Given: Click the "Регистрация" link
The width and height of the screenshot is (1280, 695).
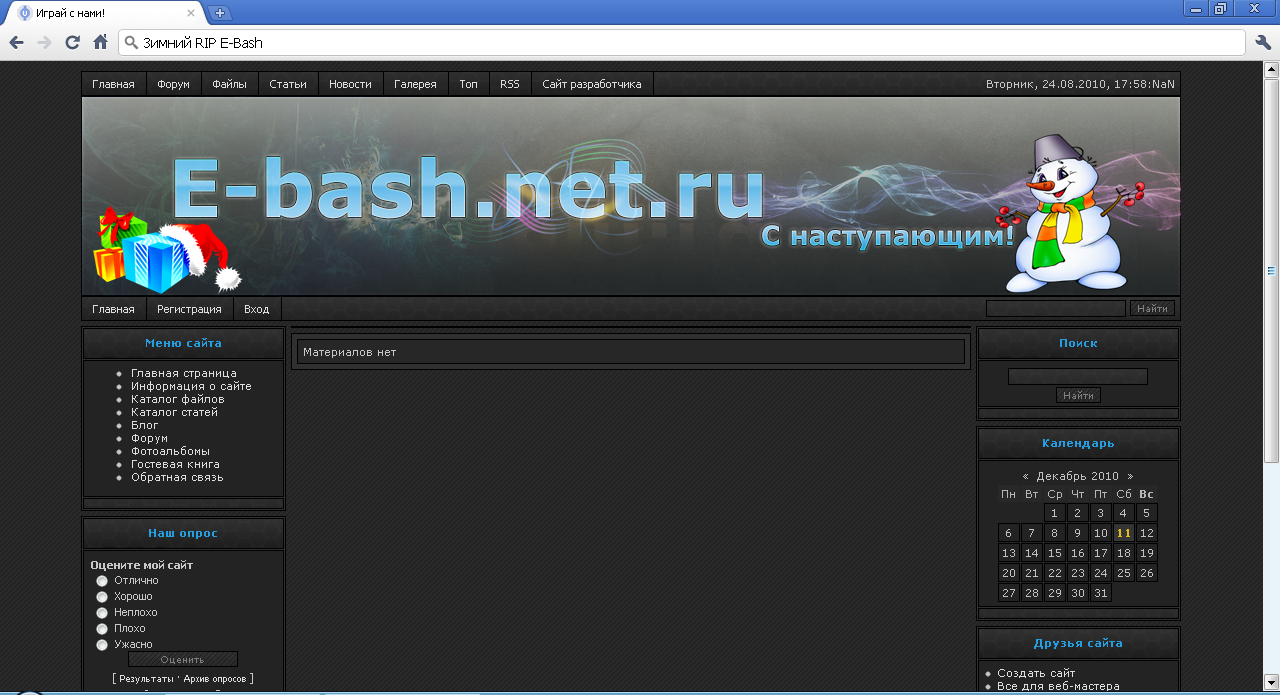Looking at the screenshot, I should tap(189, 309).
